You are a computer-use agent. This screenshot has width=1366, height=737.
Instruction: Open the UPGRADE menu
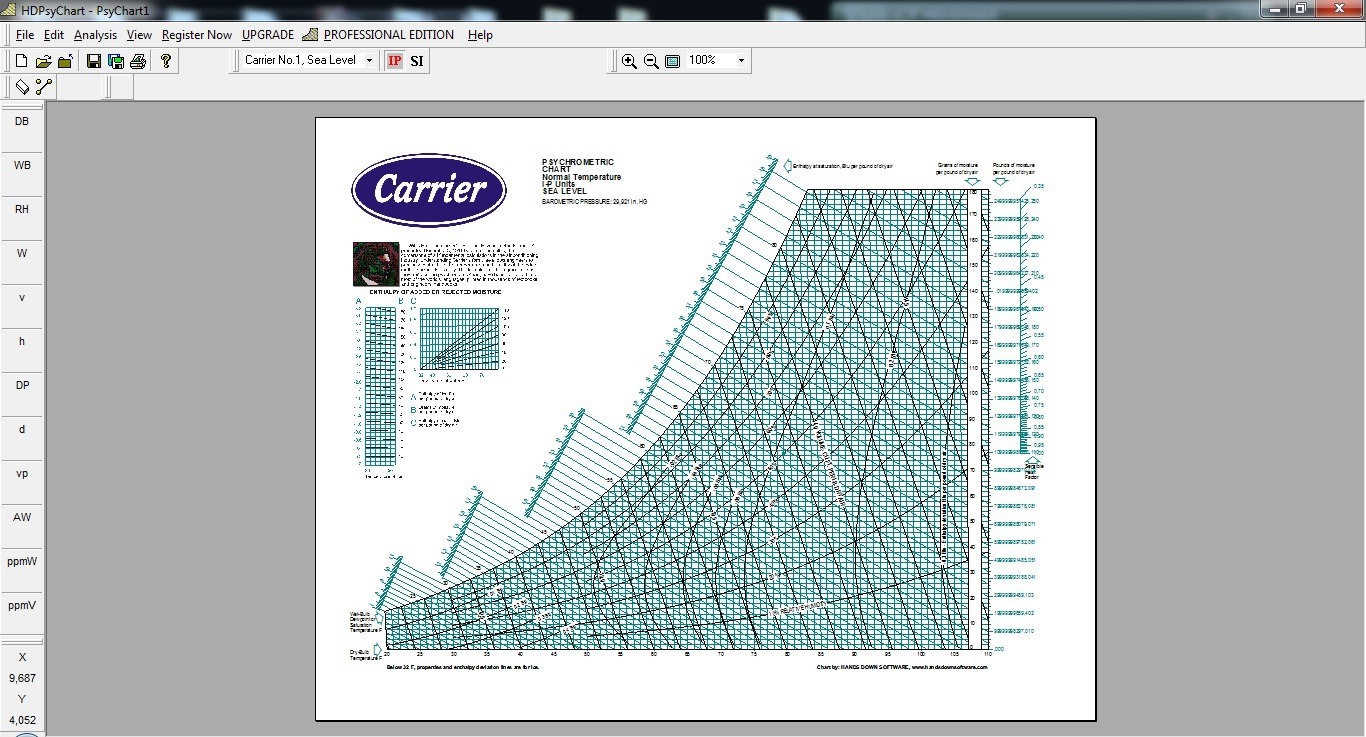point(268,35)
